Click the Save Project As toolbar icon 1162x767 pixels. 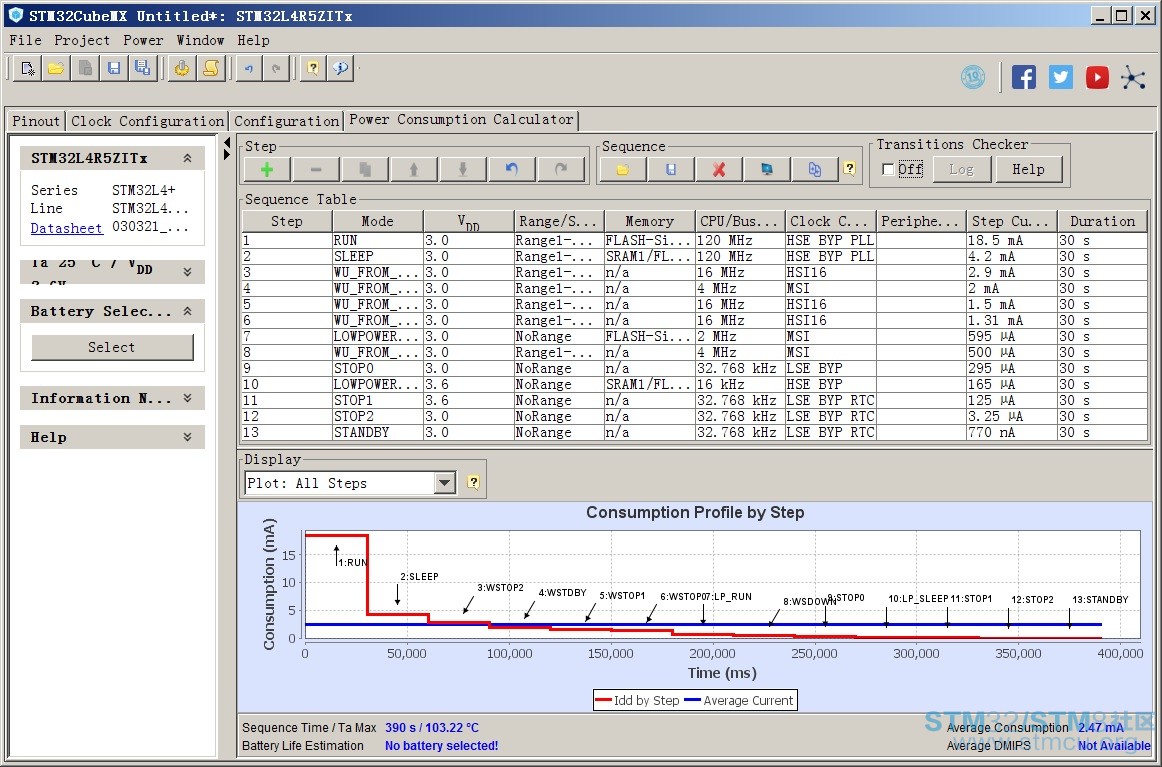(x=142, y=69)
